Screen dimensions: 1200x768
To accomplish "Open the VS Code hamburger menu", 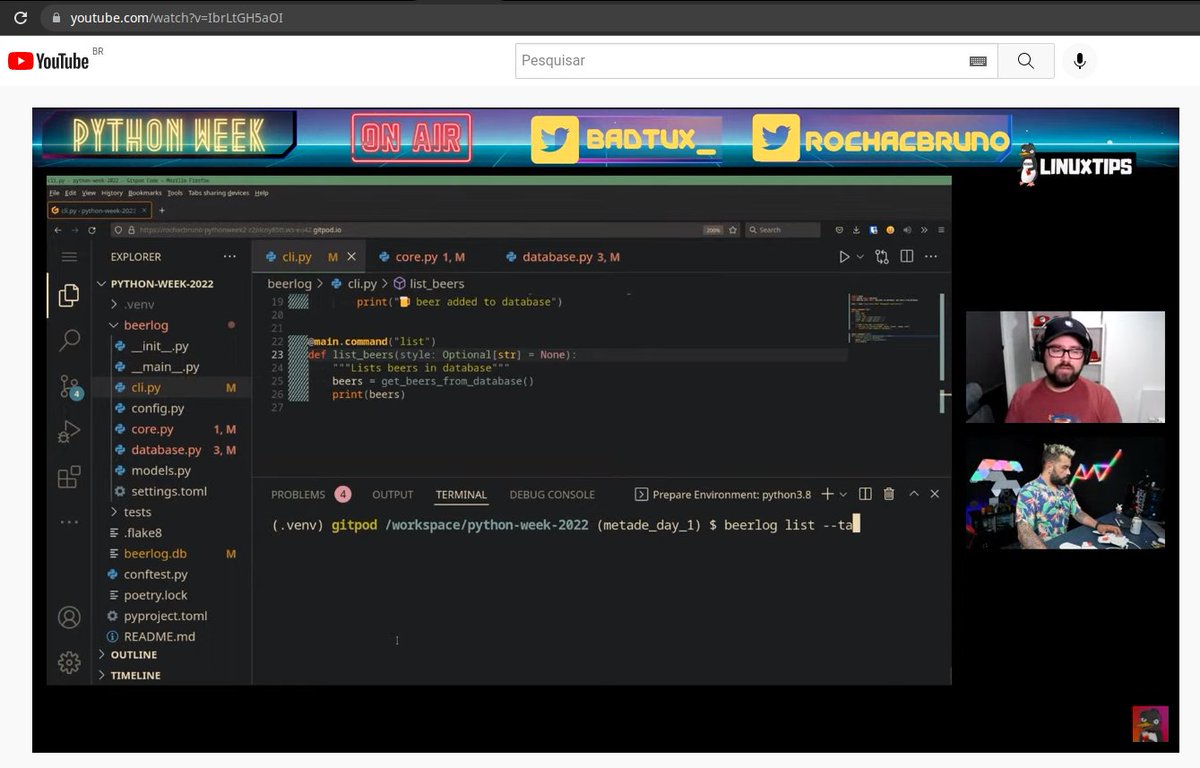I will point(69,257).
